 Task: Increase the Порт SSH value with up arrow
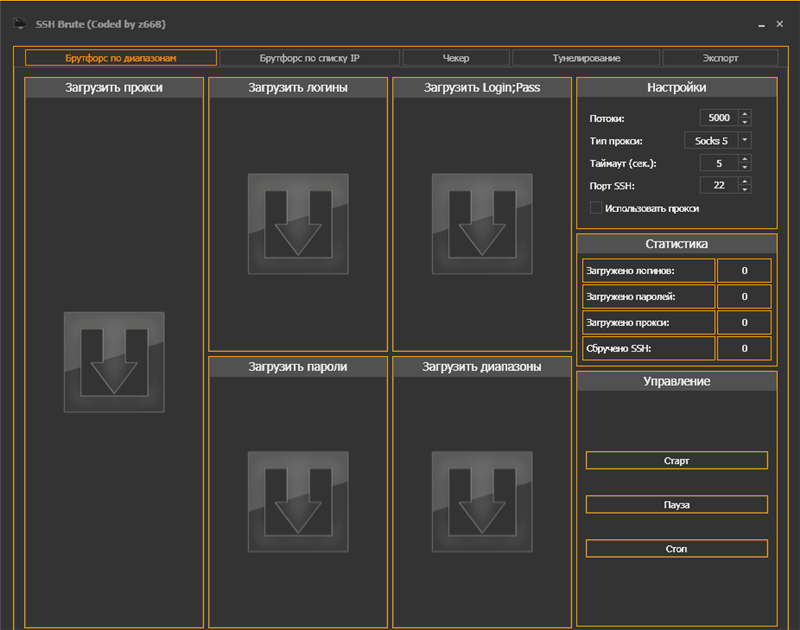click(x=745, y=180)
